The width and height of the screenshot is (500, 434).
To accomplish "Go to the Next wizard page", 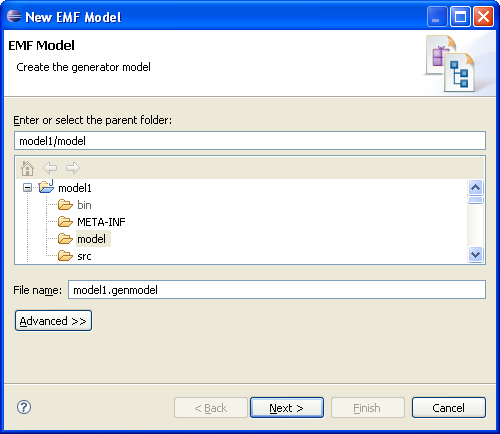I will tap(287, 408).
